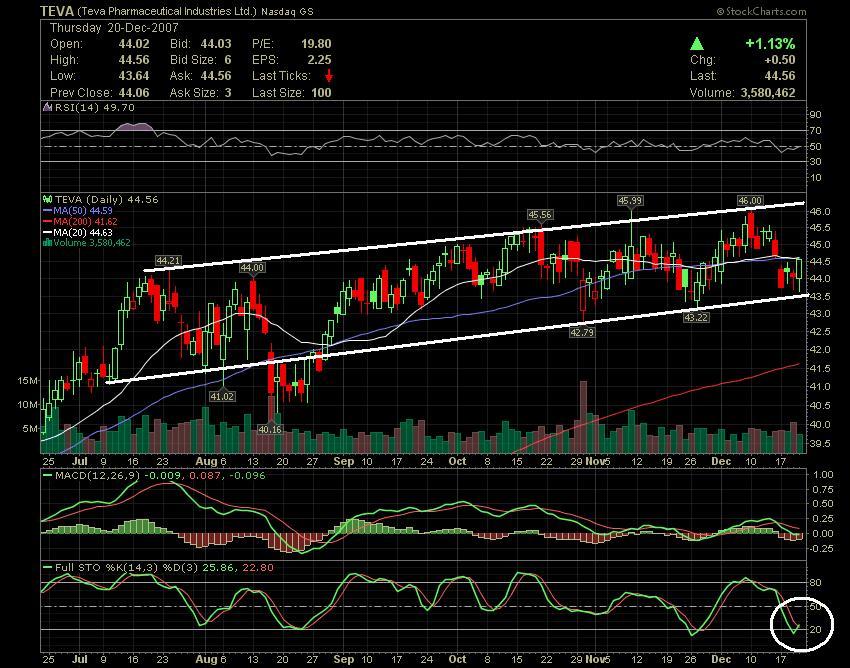Click the Nasdaq GS exchange label

click(287, 11)
